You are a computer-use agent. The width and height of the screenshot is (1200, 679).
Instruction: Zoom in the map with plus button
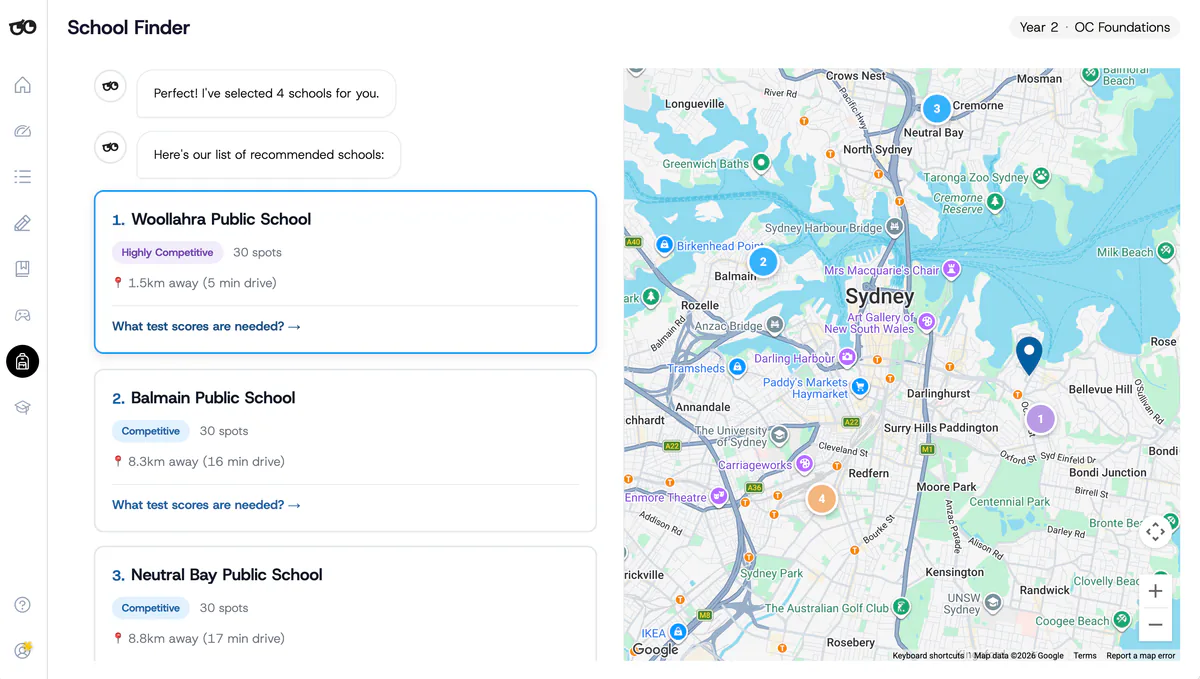[1155, 591]
